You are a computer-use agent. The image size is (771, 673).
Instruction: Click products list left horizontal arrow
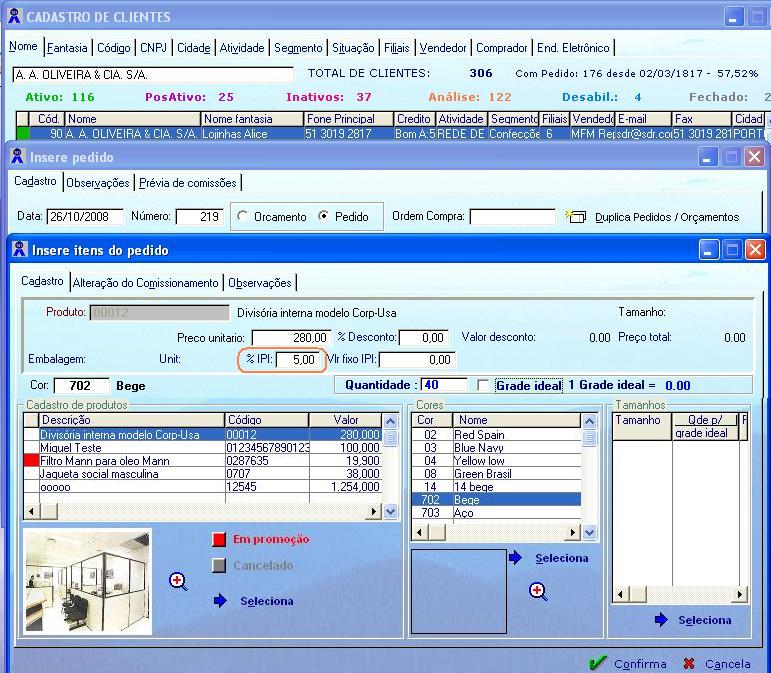(x=32, y=511)
